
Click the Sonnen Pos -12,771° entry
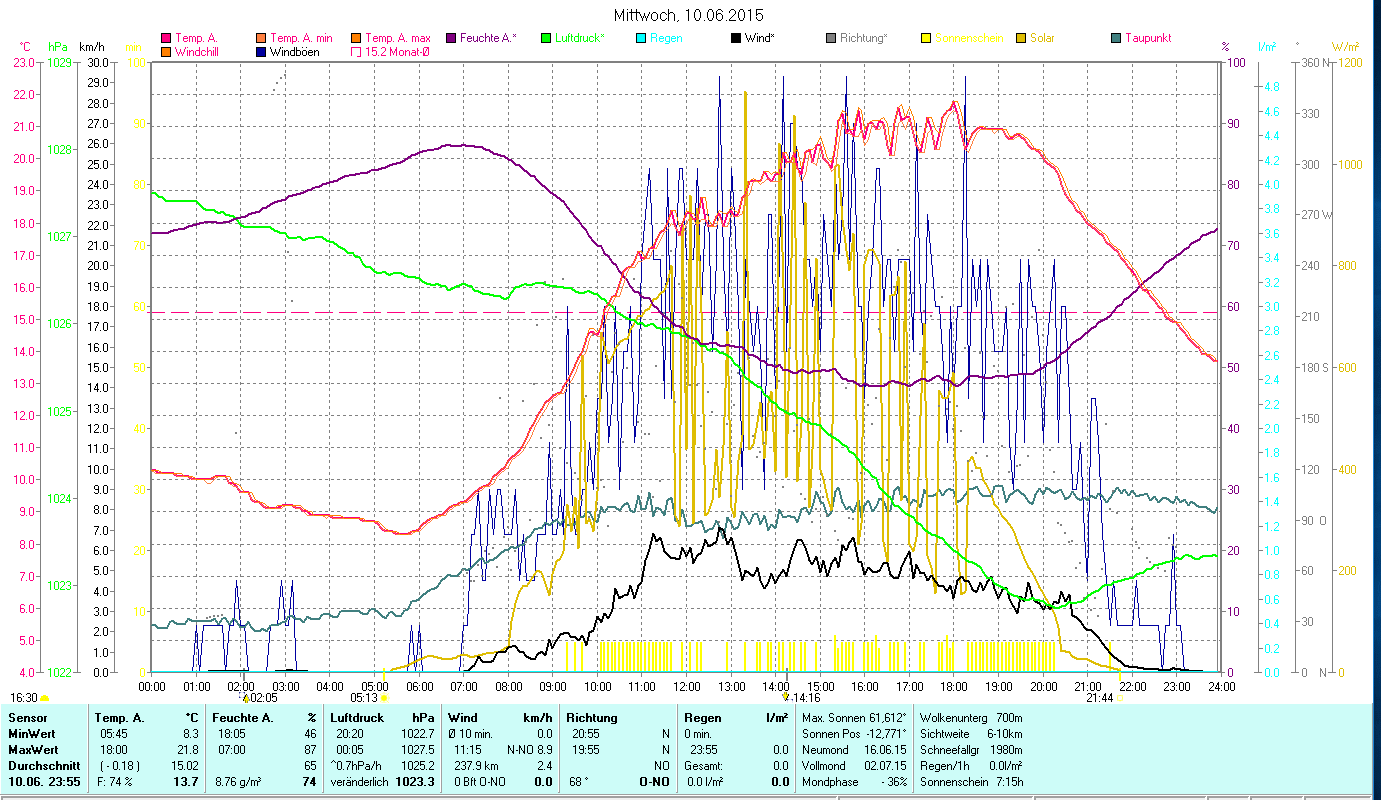point(854,733)
